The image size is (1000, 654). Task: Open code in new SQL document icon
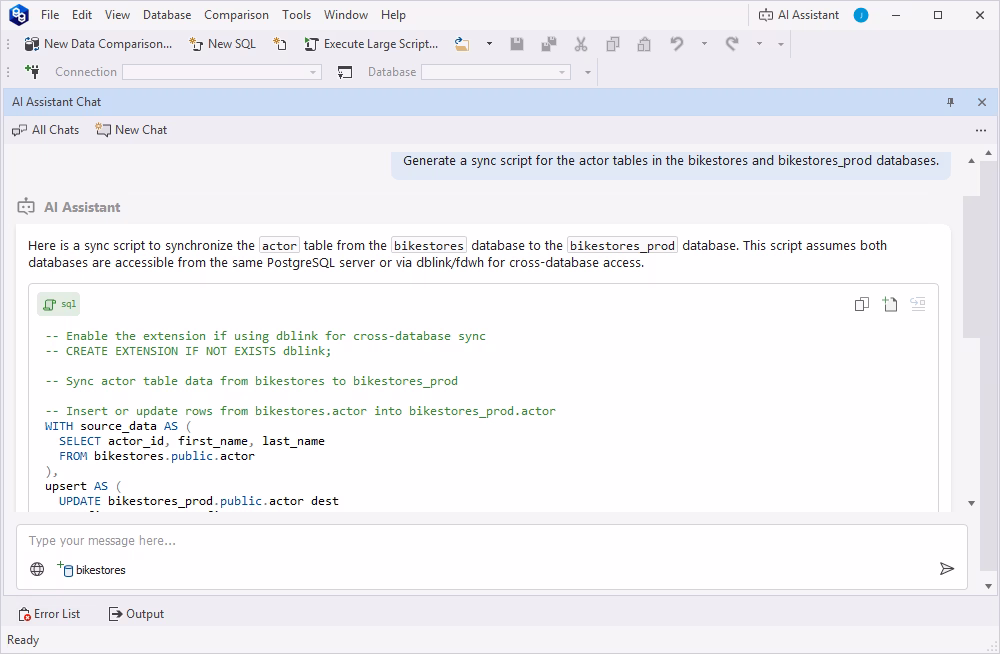(x=890, y=304)
